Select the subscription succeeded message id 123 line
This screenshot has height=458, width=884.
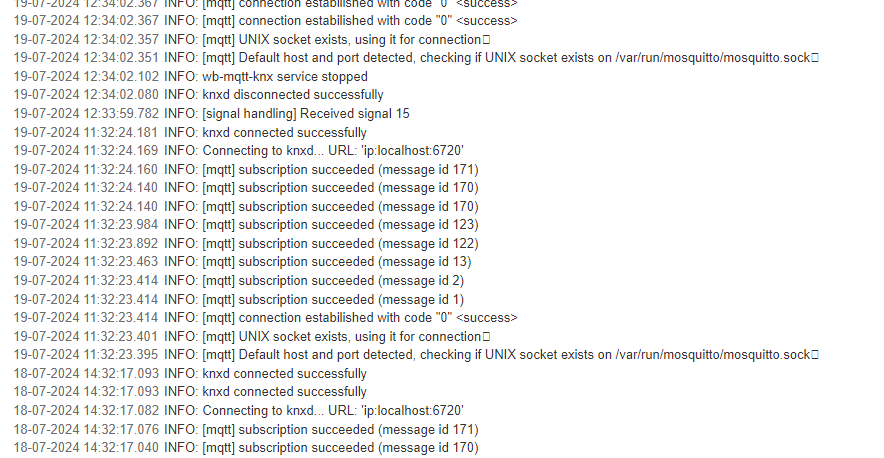point(246,224)
